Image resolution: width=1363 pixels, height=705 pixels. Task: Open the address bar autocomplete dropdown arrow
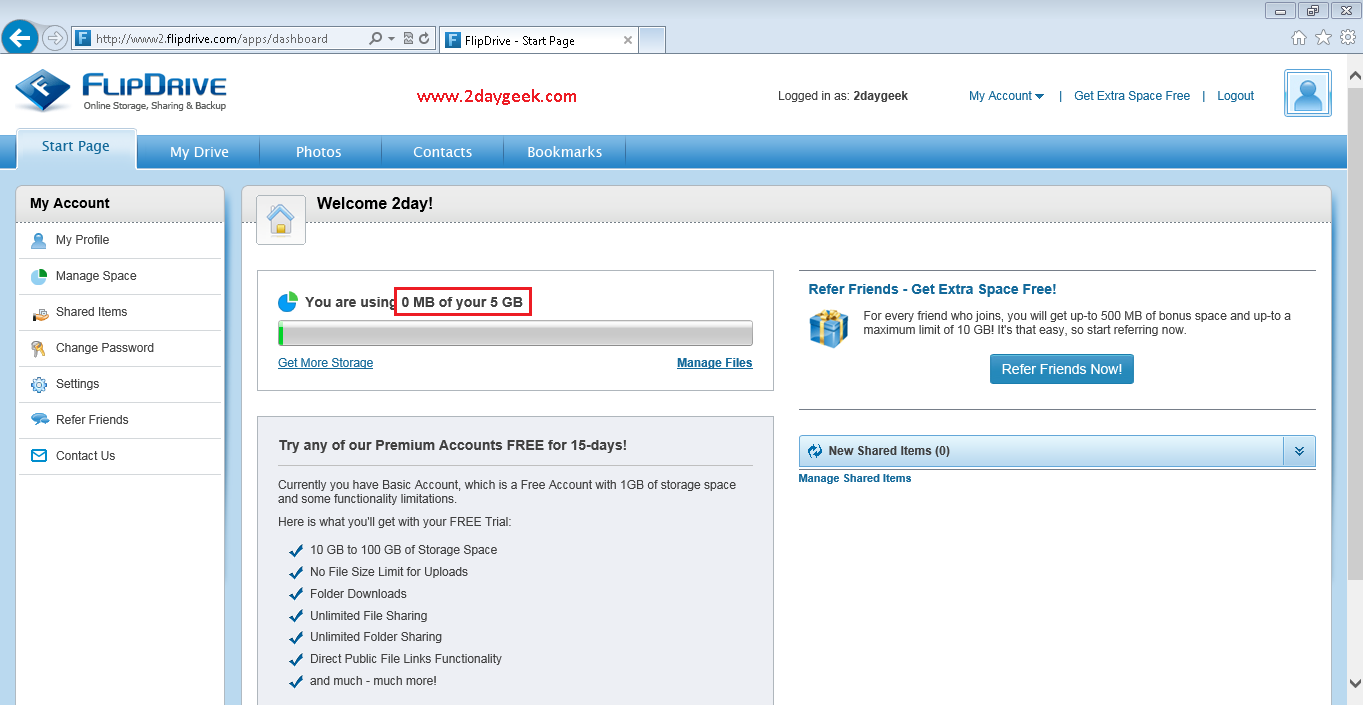pyautogui.click(x=391, y=39)
